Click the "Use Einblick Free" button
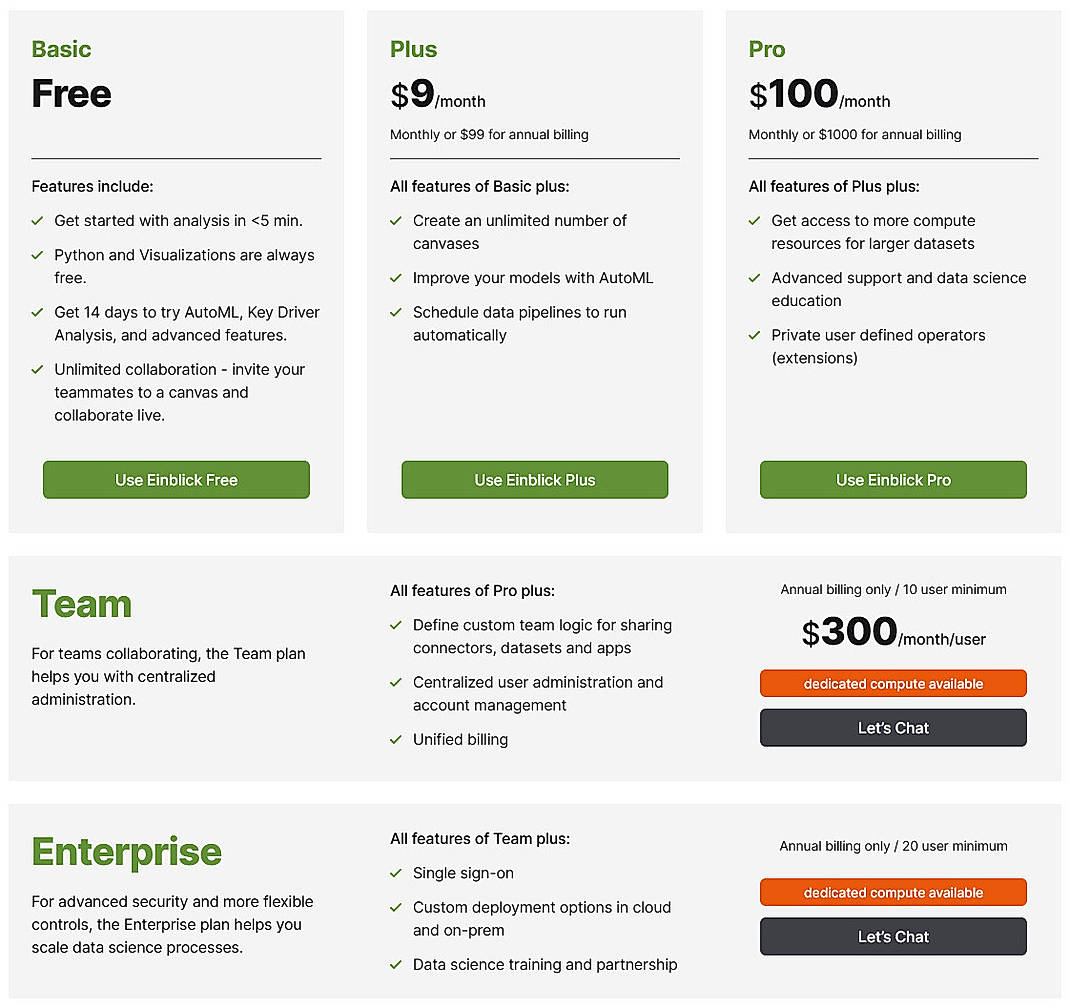Image resolution: width=1070 pixels, height=1007 pixels. click(x=176, y=480)
